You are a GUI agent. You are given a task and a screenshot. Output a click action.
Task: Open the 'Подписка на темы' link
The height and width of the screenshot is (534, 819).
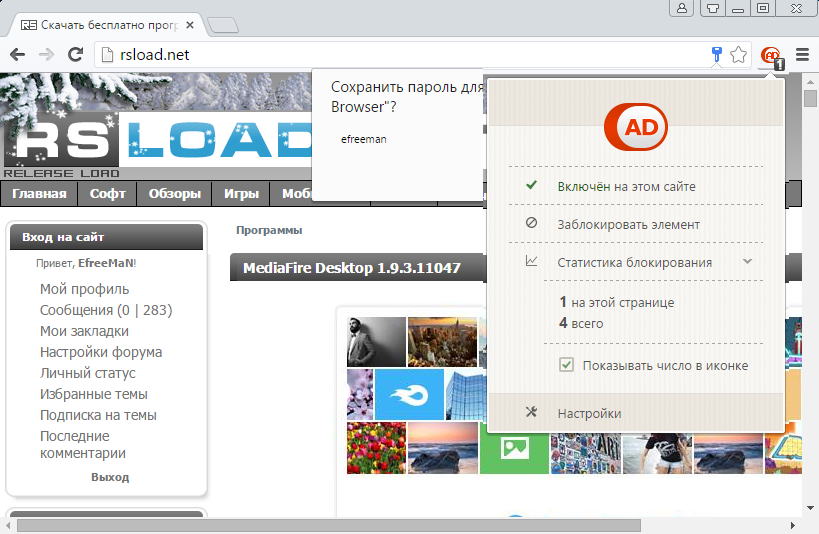(x=98, y=415)
